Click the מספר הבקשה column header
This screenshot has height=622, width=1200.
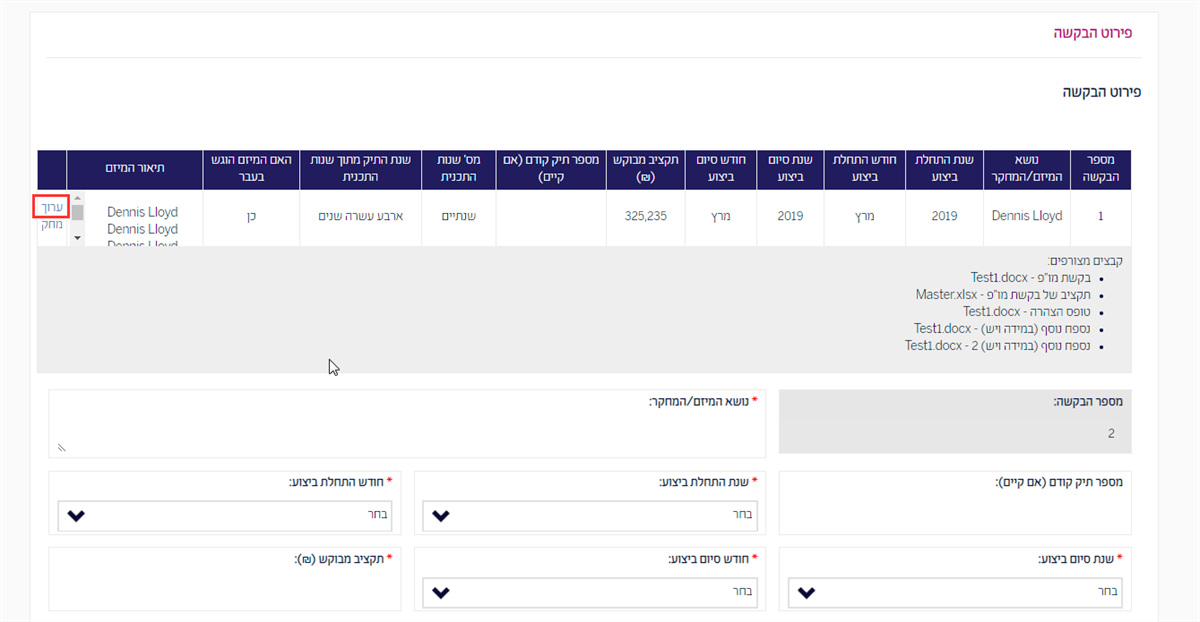tap(1101, 169)
